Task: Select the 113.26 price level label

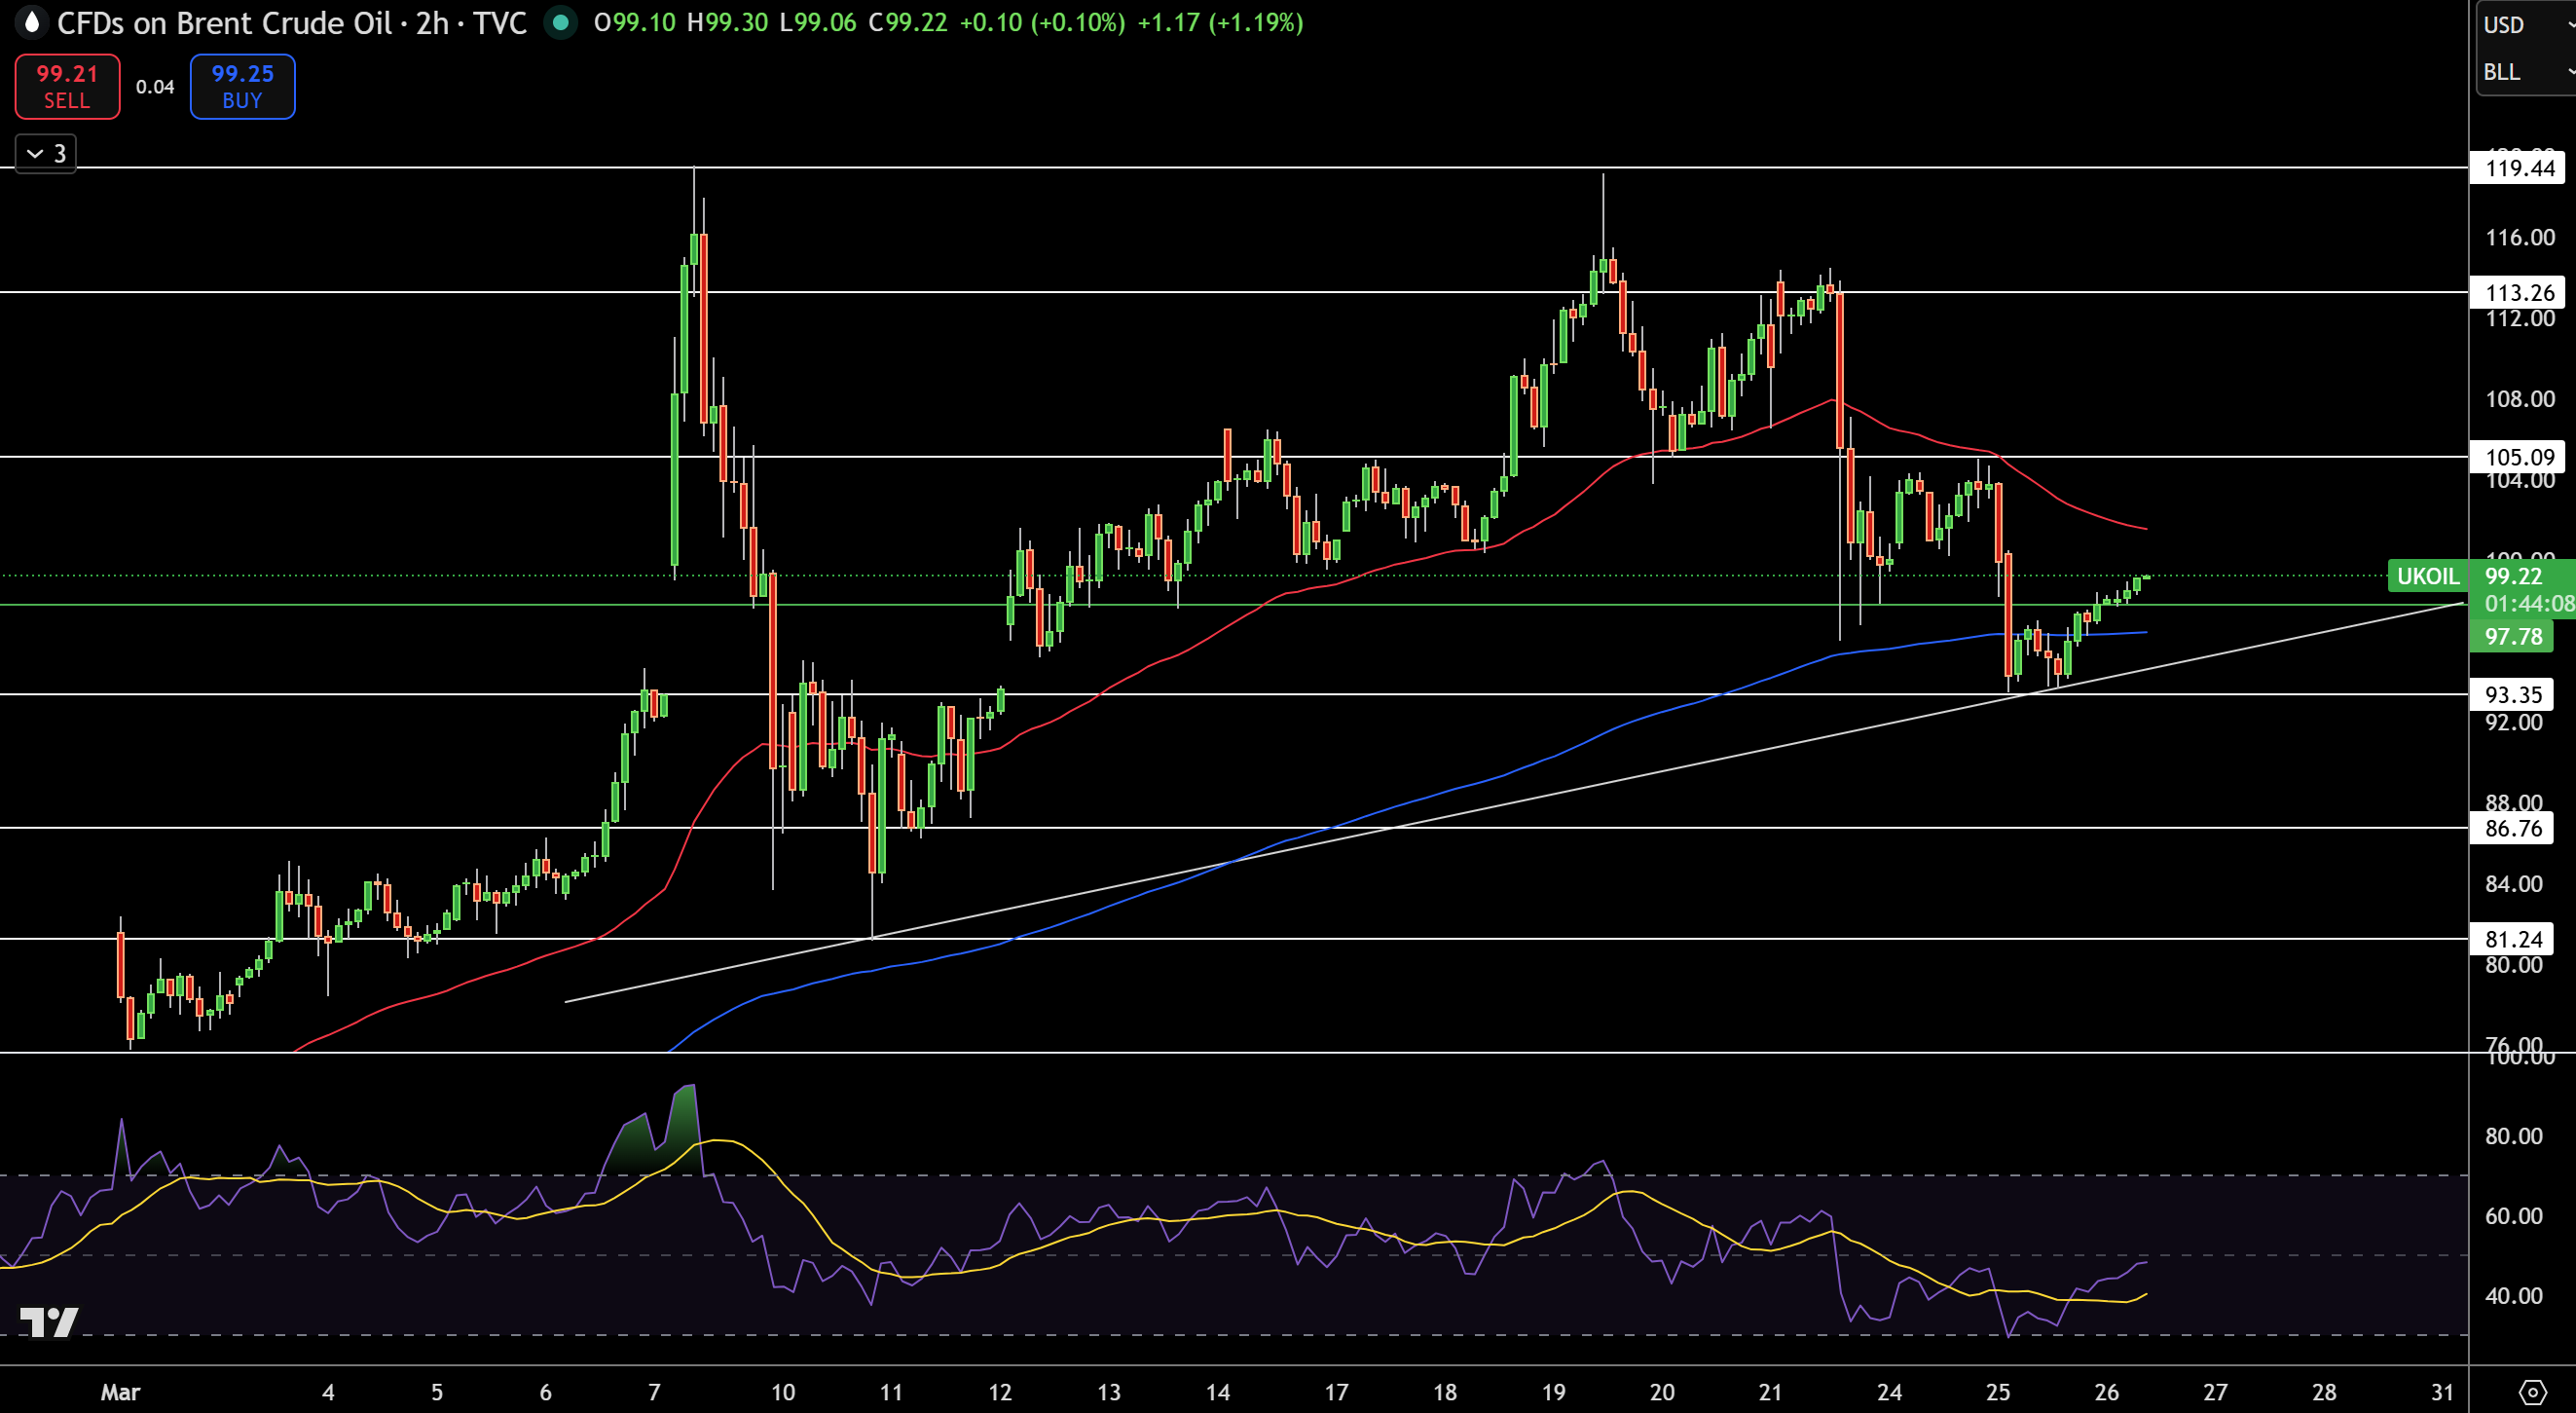Action: [2518, 292]
